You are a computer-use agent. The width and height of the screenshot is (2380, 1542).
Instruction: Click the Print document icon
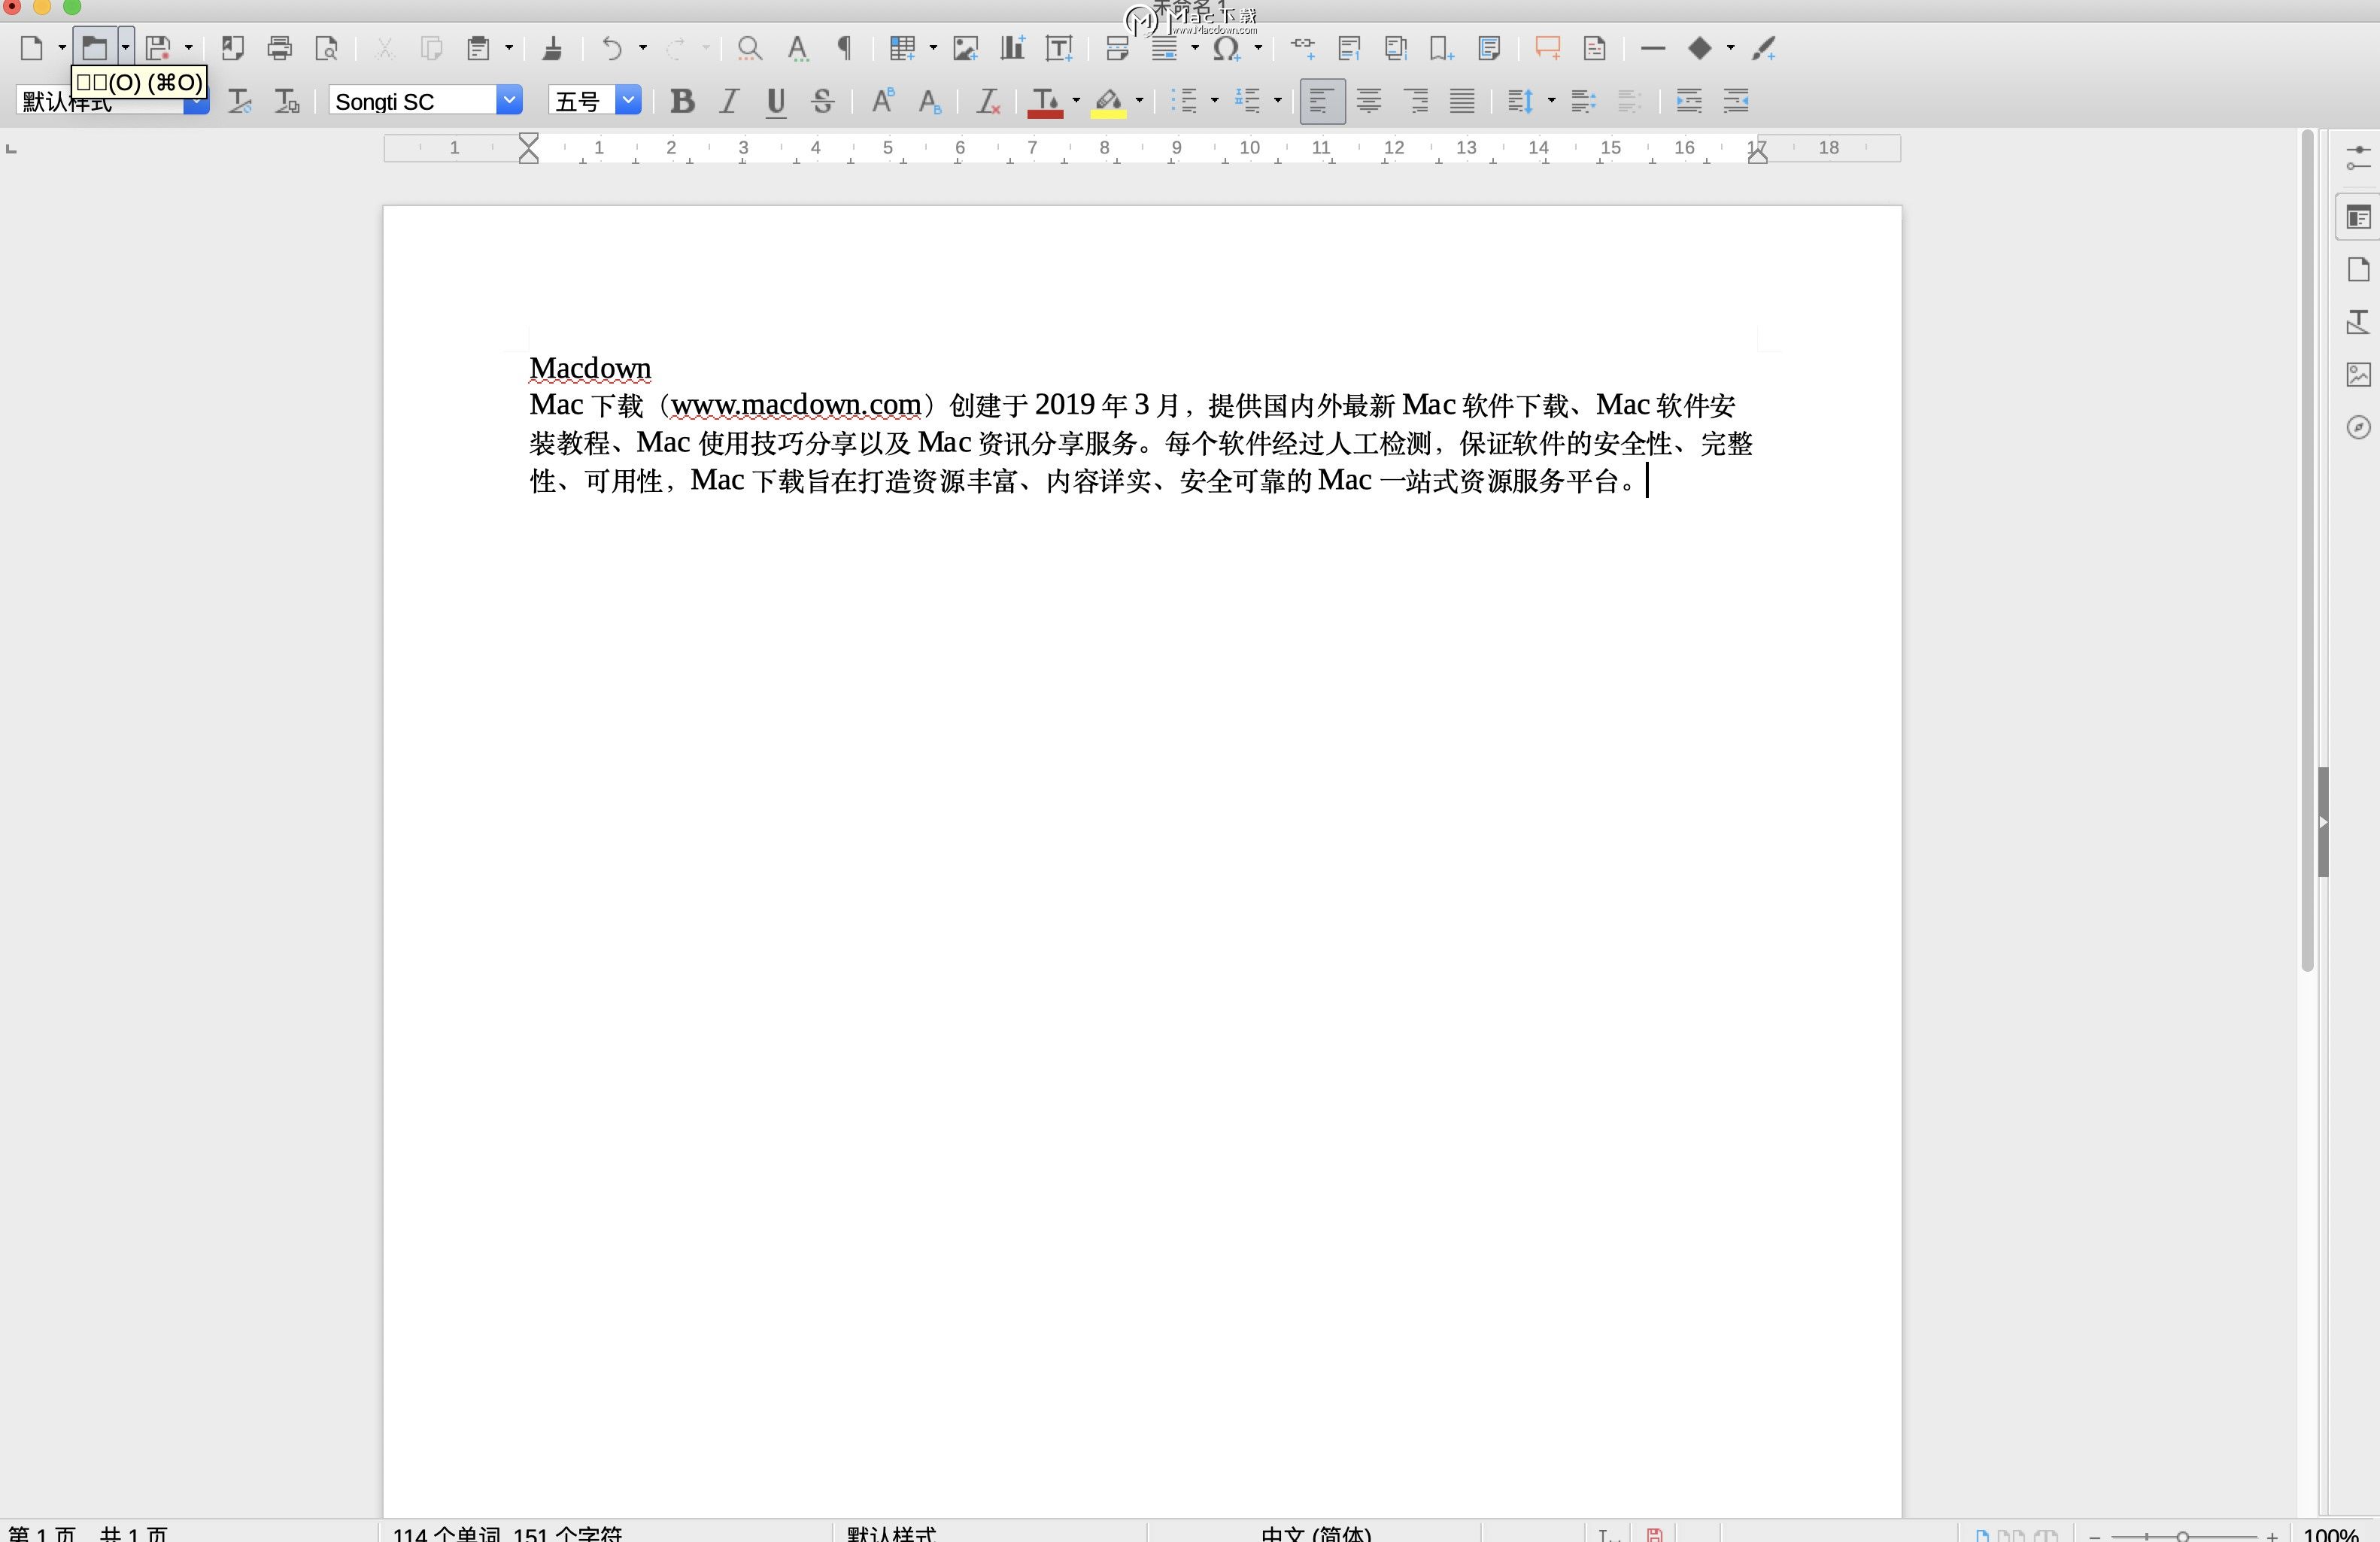click(280, 48)
